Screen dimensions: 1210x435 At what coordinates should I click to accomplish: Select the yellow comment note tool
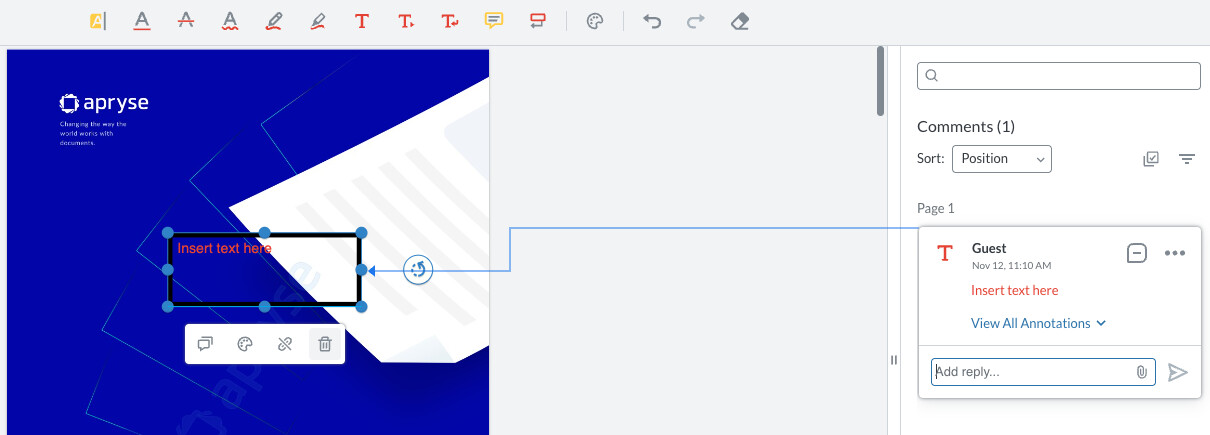click(494, 21)
